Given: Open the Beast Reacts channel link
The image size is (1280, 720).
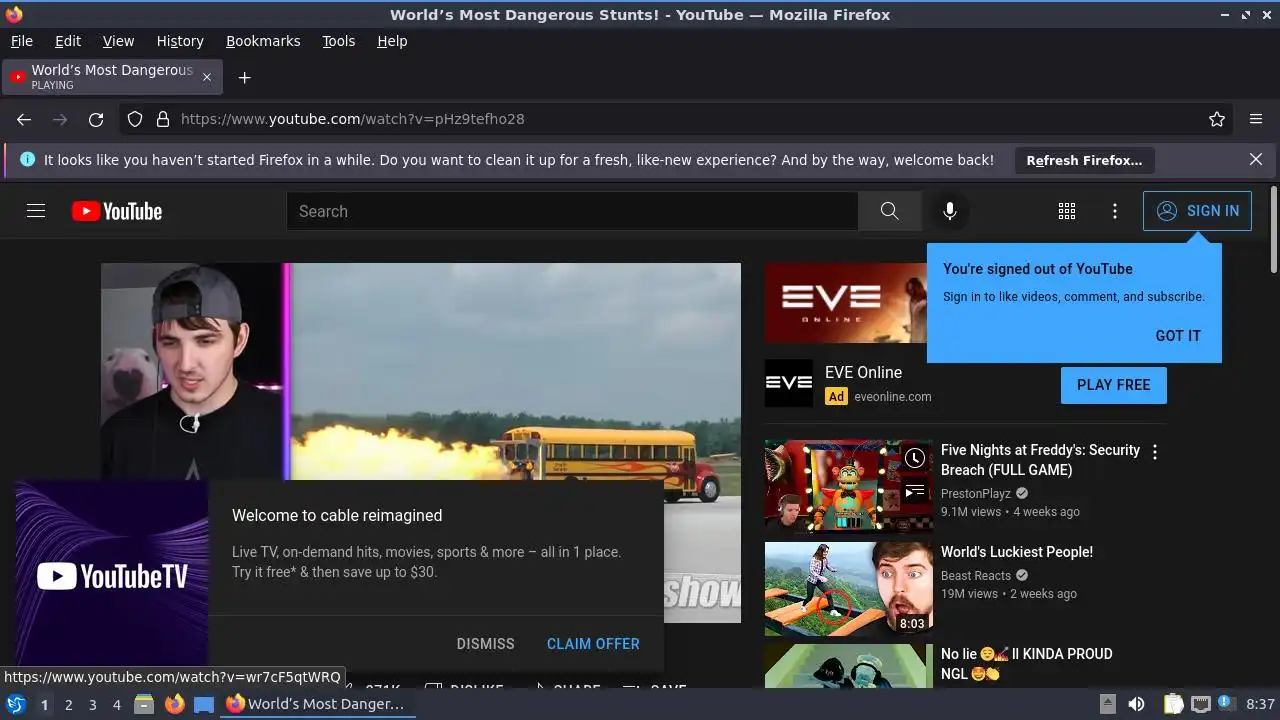Looking at the screenshot, I should [976, 576].
